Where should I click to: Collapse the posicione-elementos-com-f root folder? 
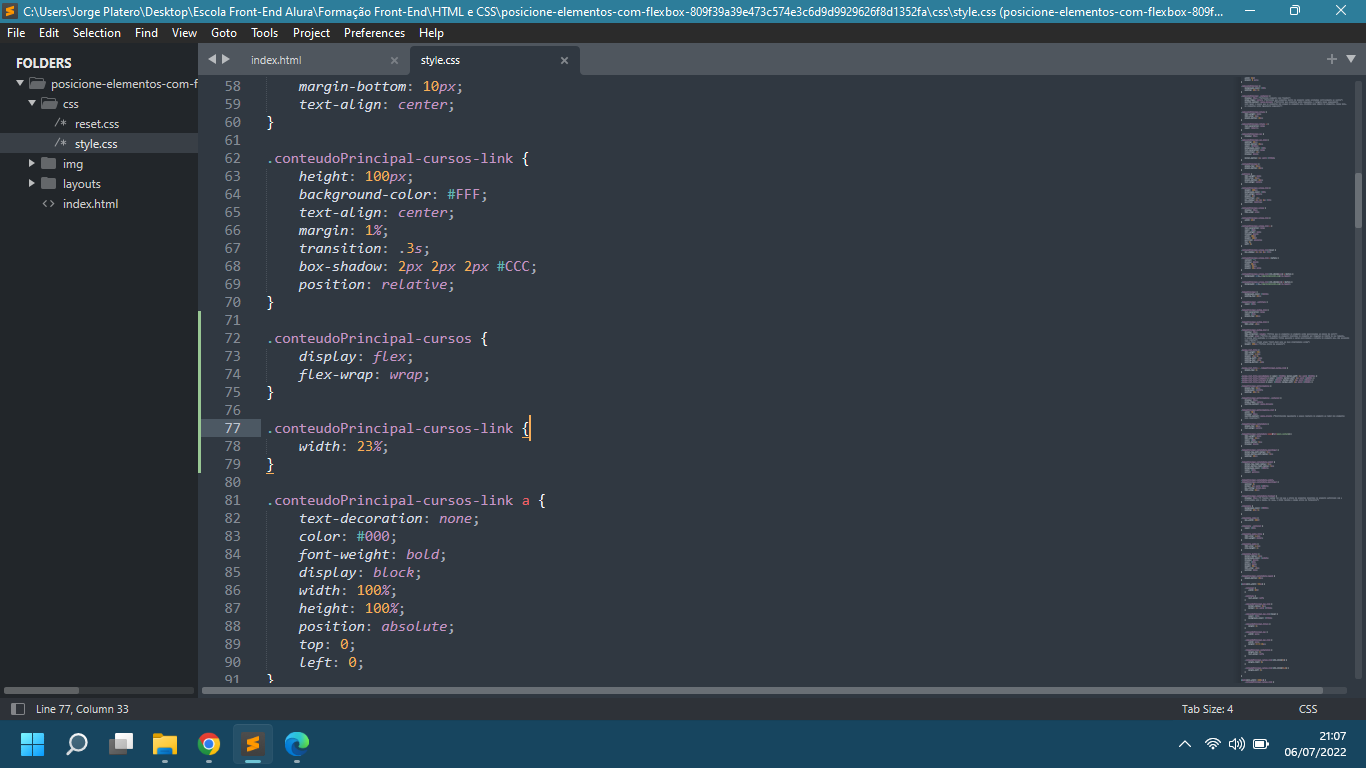pos(19,83)
